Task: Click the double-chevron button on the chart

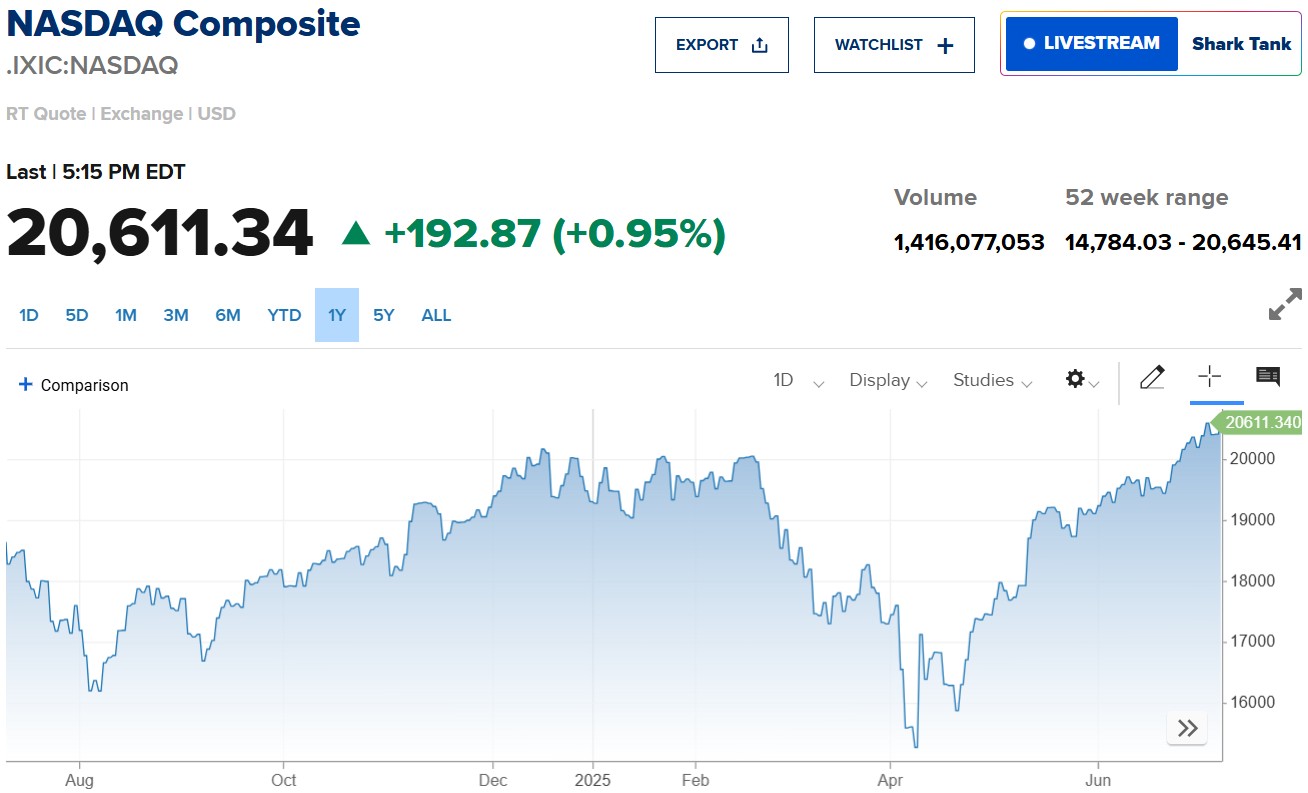Action: [x=1187, y=728]
